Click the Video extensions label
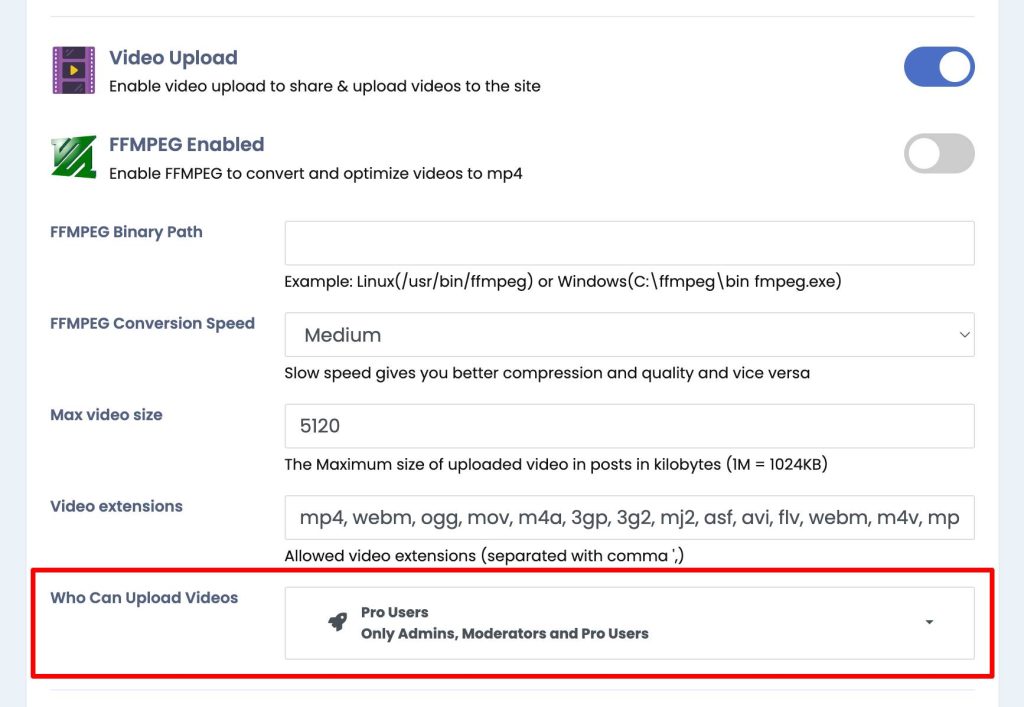This screenshot has width=1024, height=707. 116,506
